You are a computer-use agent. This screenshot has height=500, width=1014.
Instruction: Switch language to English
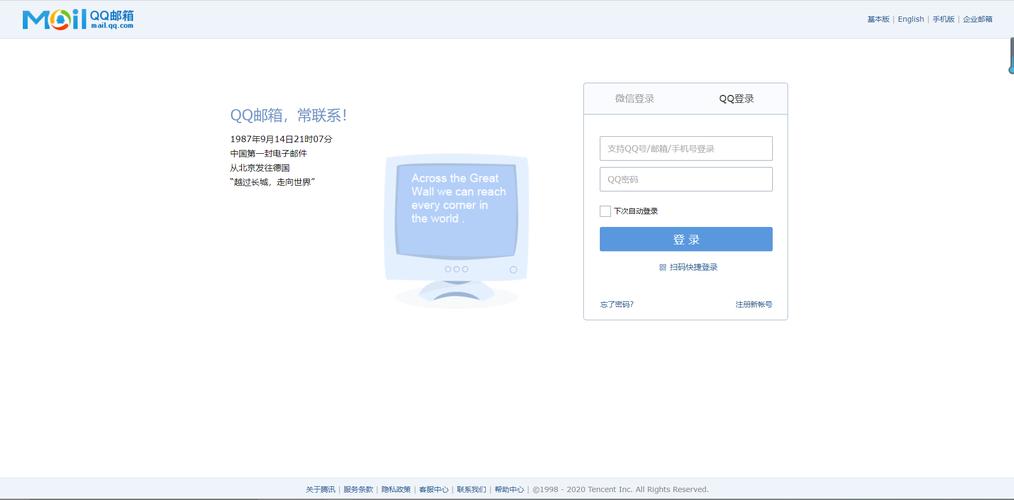(x=911, y=19)
